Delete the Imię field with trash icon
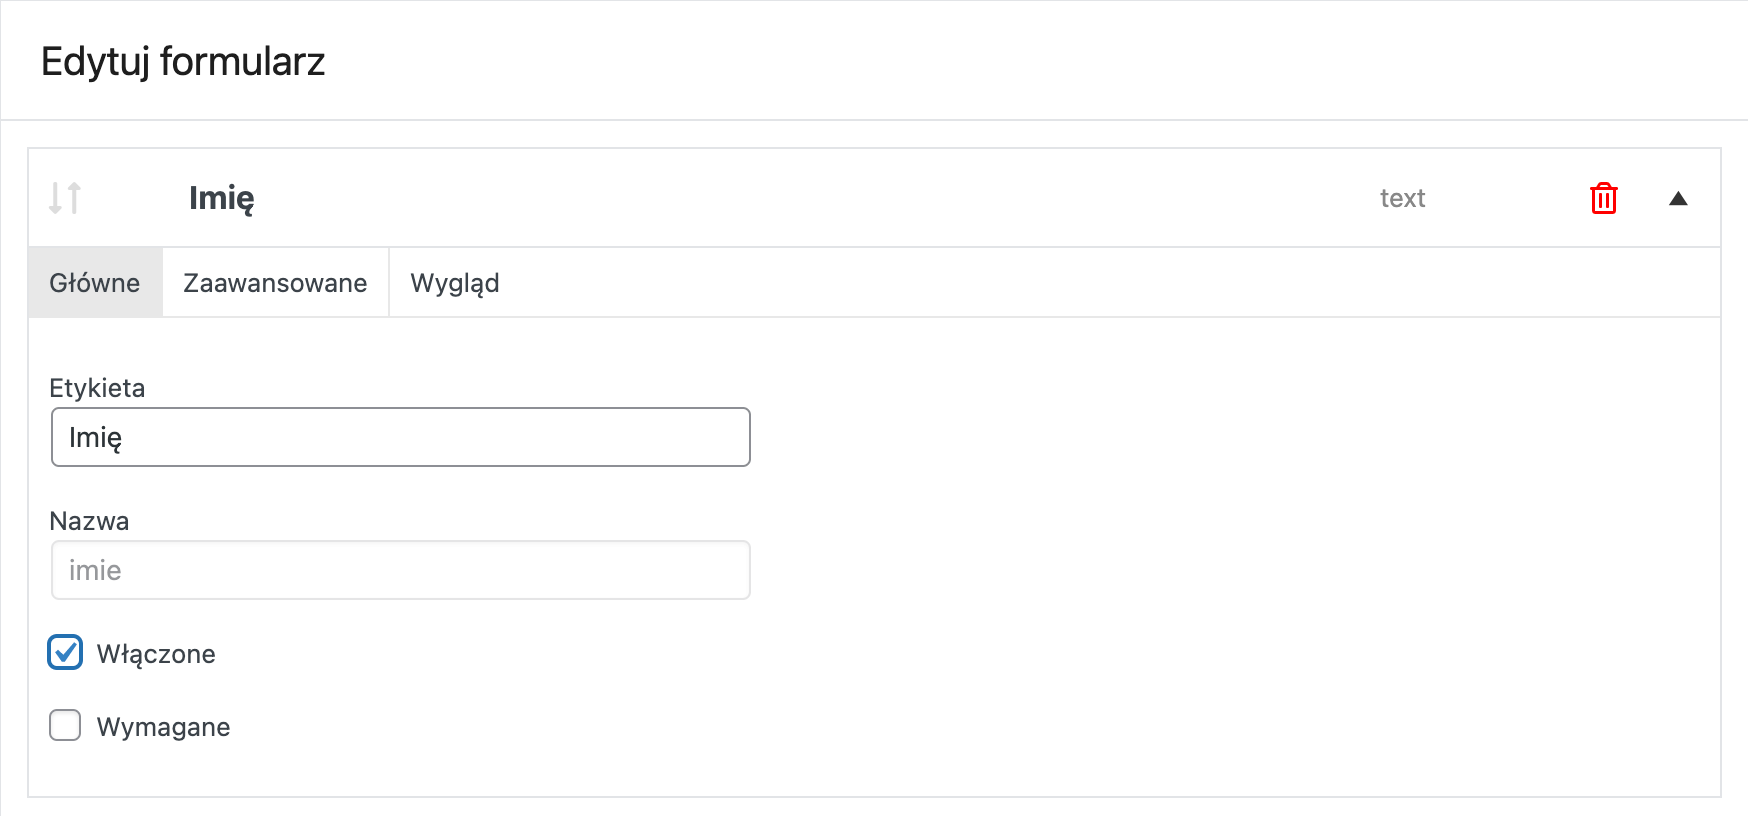 [x=1603, y=198]
